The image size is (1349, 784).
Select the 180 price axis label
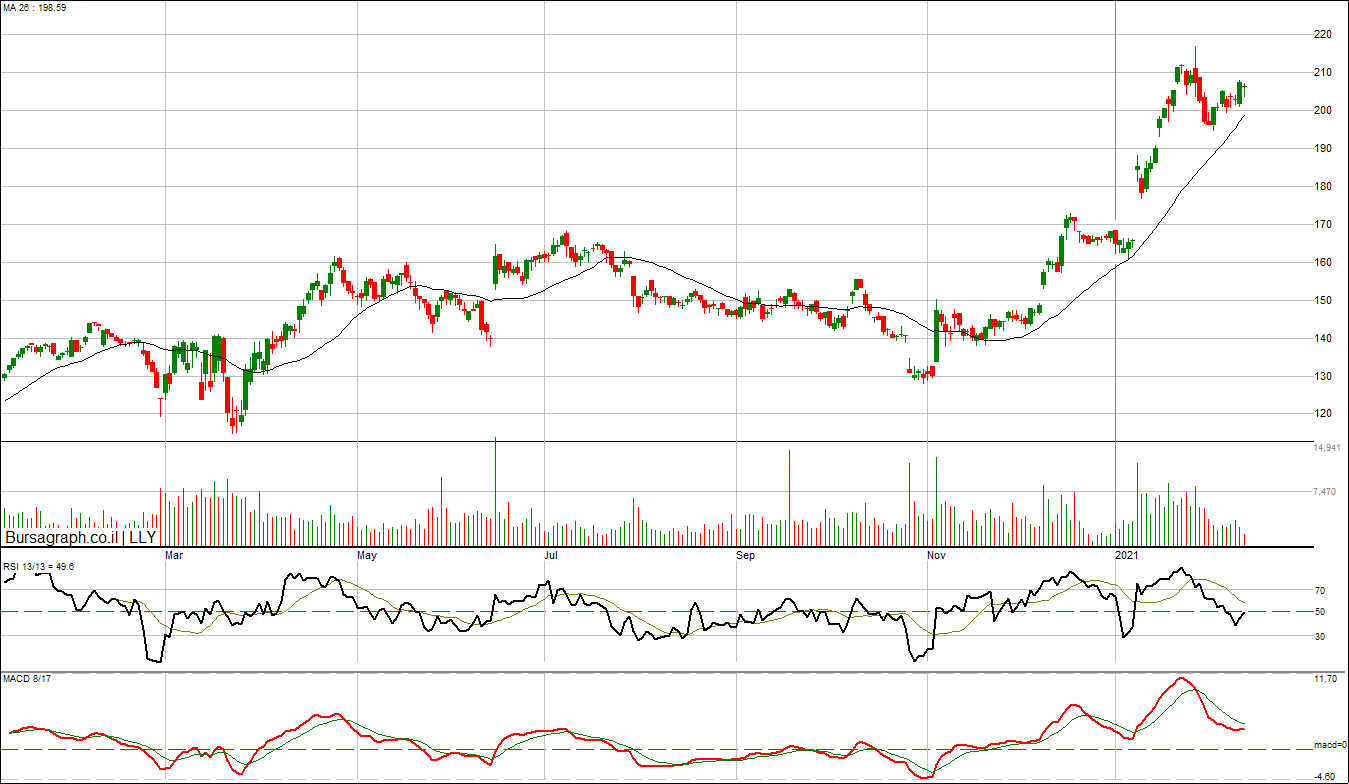pyautogui.click(x=1322, y=186)
